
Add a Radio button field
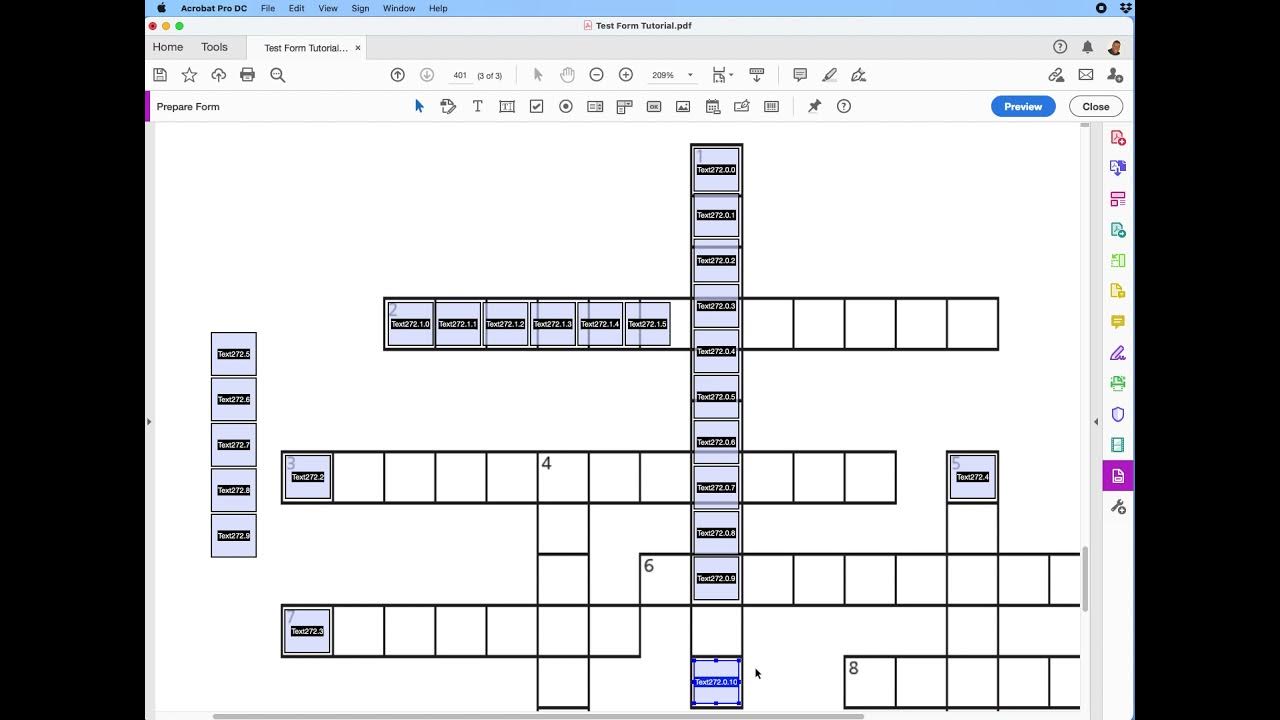pos(566,106)
